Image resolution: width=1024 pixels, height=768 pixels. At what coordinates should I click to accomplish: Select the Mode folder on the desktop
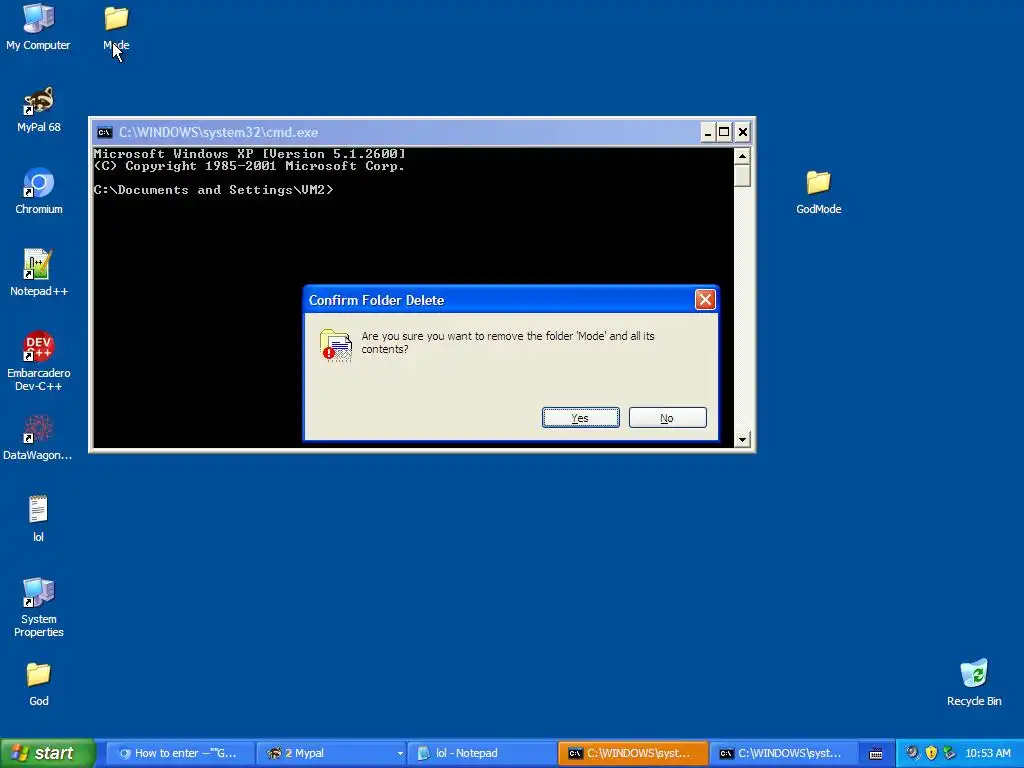[x=116, y=27]
